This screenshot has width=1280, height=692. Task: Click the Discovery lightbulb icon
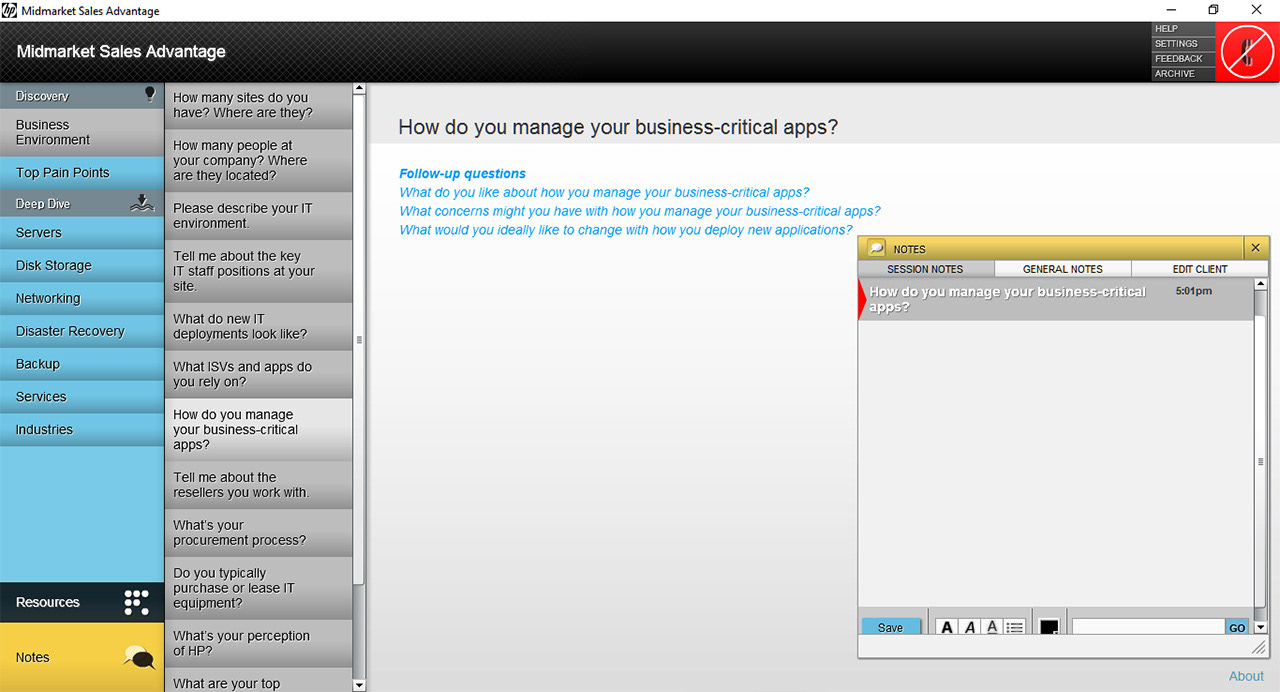click(x=150, y=94)
